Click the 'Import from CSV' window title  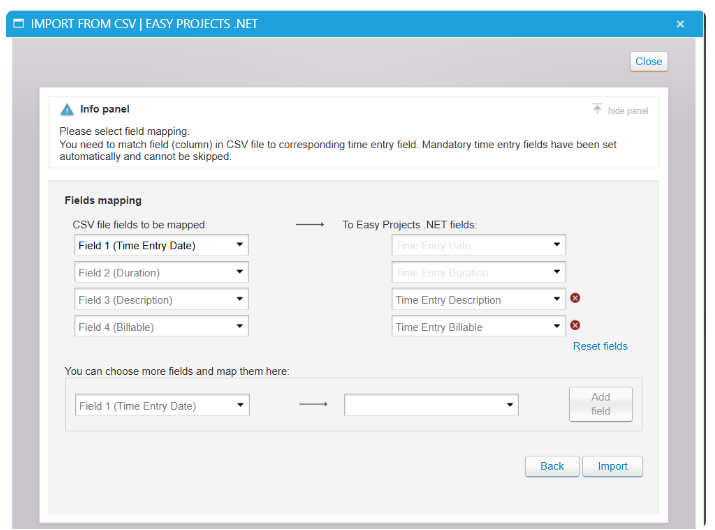144,24
